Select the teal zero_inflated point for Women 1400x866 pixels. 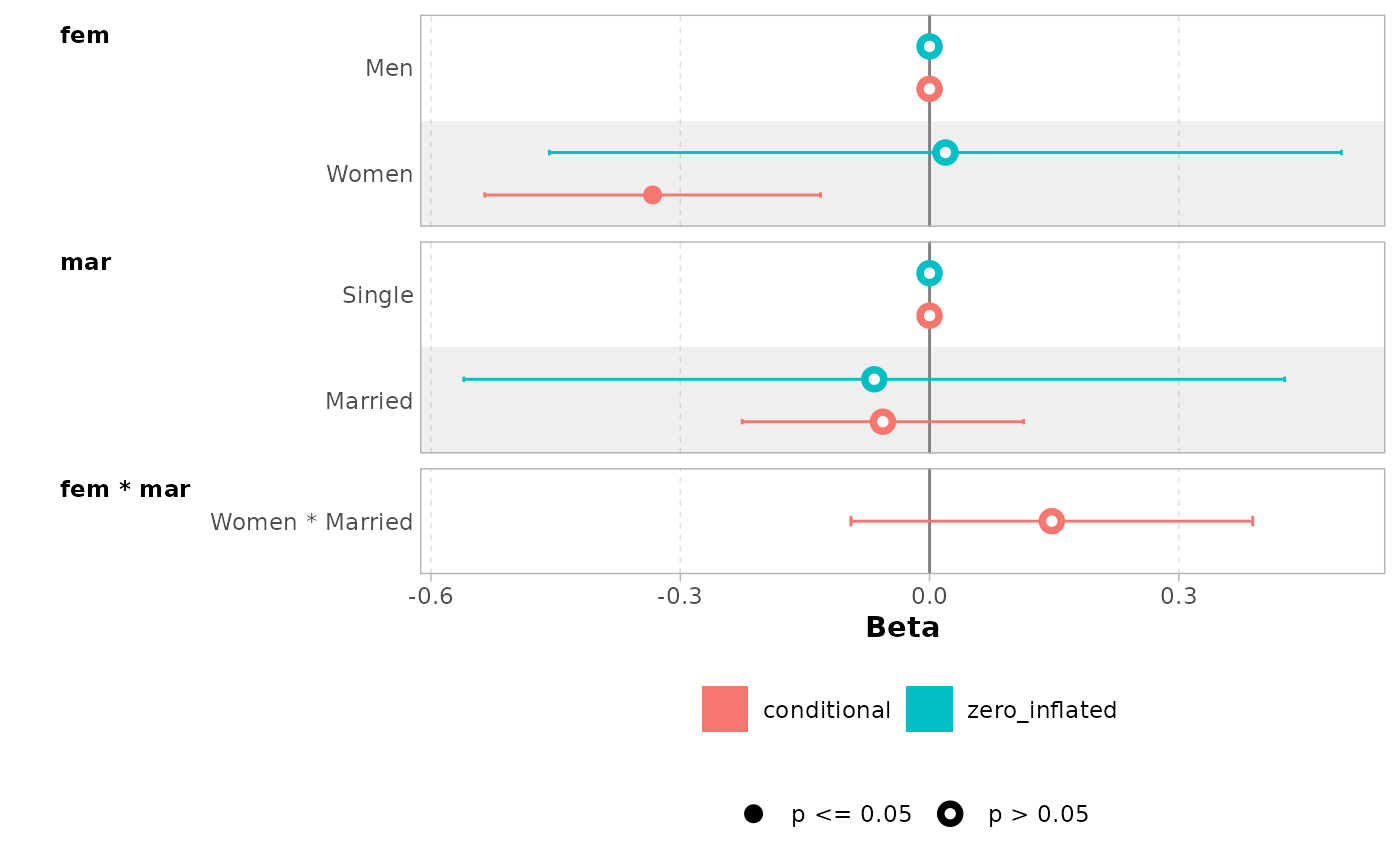pos(945,152)
